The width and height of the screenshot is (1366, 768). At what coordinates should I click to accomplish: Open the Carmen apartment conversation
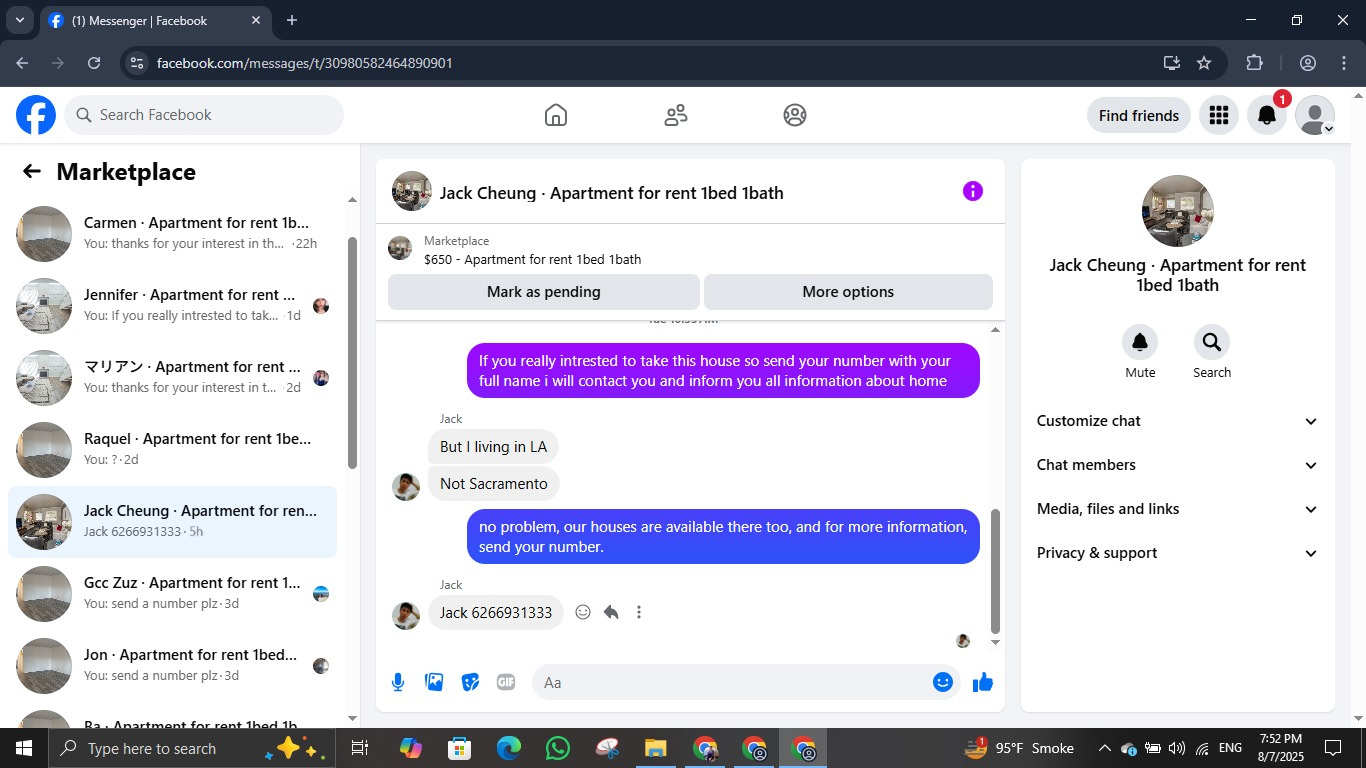point(172,234)
